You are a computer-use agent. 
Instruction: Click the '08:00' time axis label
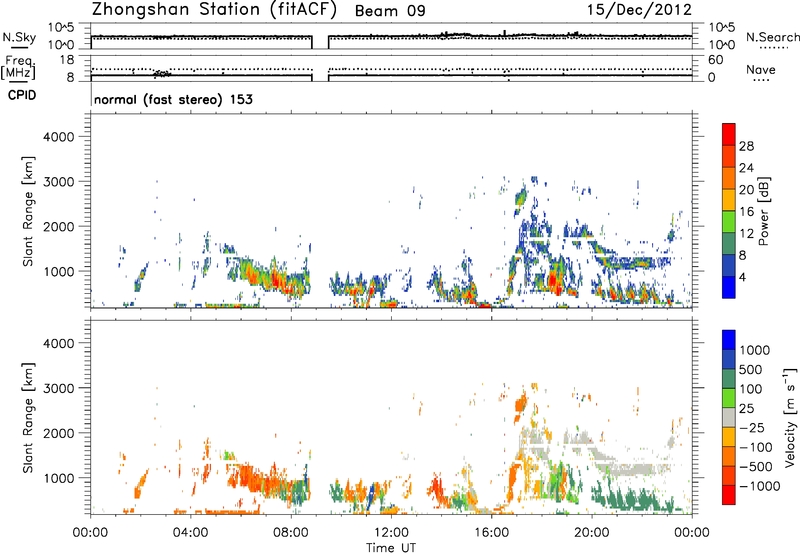pos(291,533)
